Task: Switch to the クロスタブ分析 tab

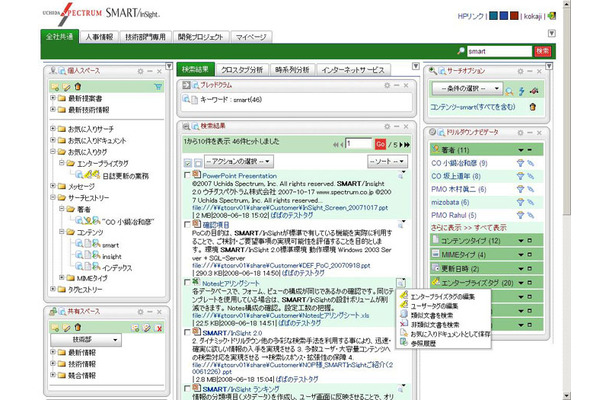Action: [x=242, y=70]
